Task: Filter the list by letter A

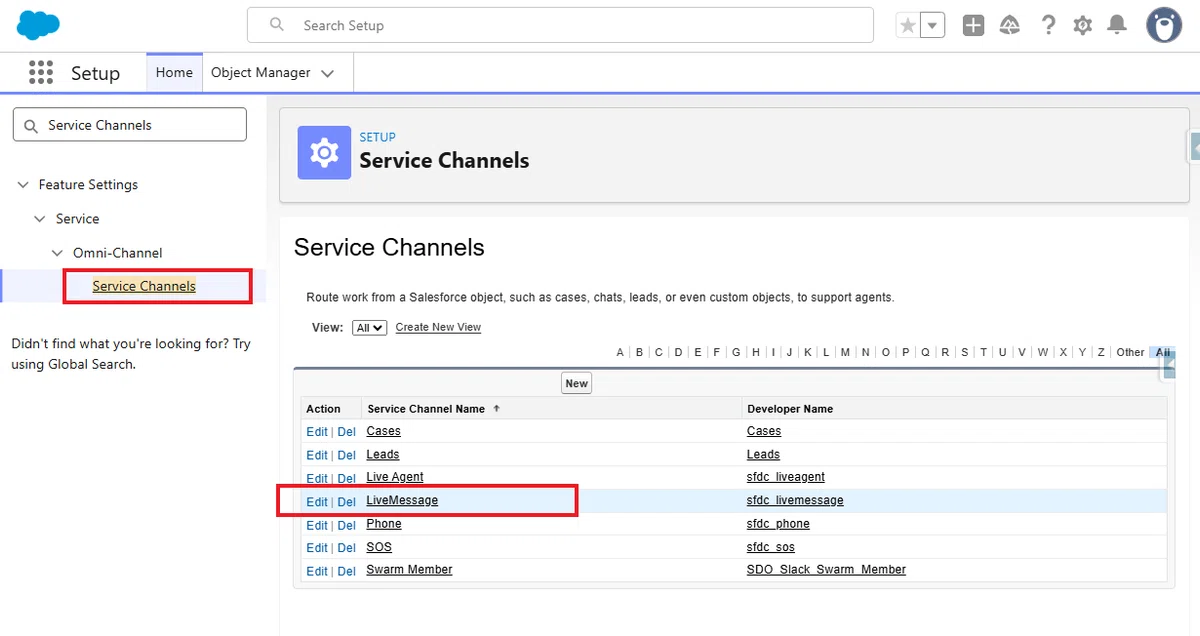Action: tap(620, 352)
